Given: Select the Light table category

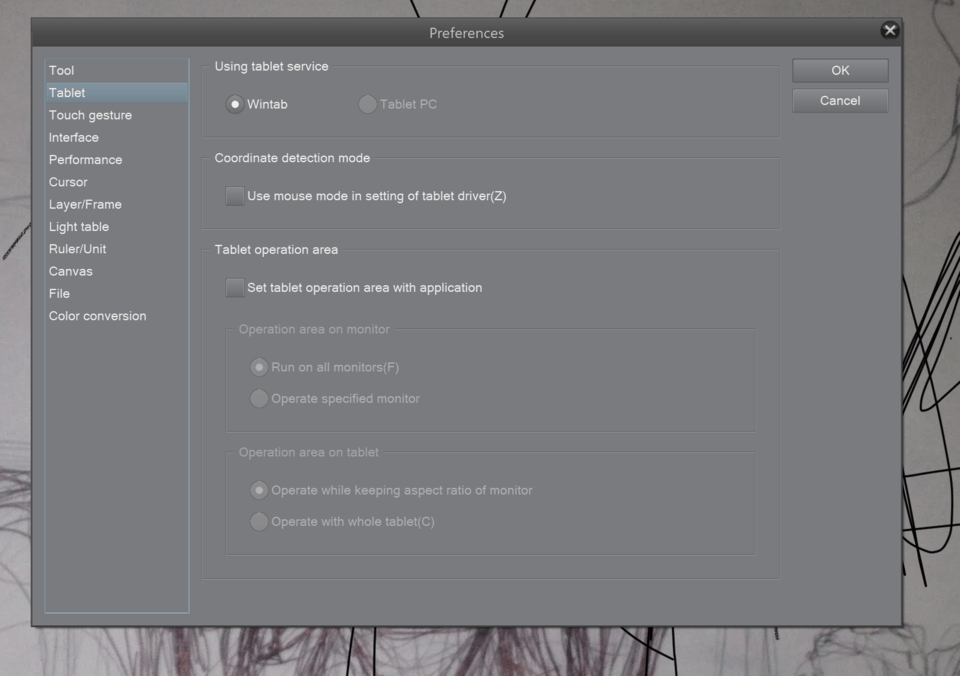Looking at the screenshot, I should [116, 227].
